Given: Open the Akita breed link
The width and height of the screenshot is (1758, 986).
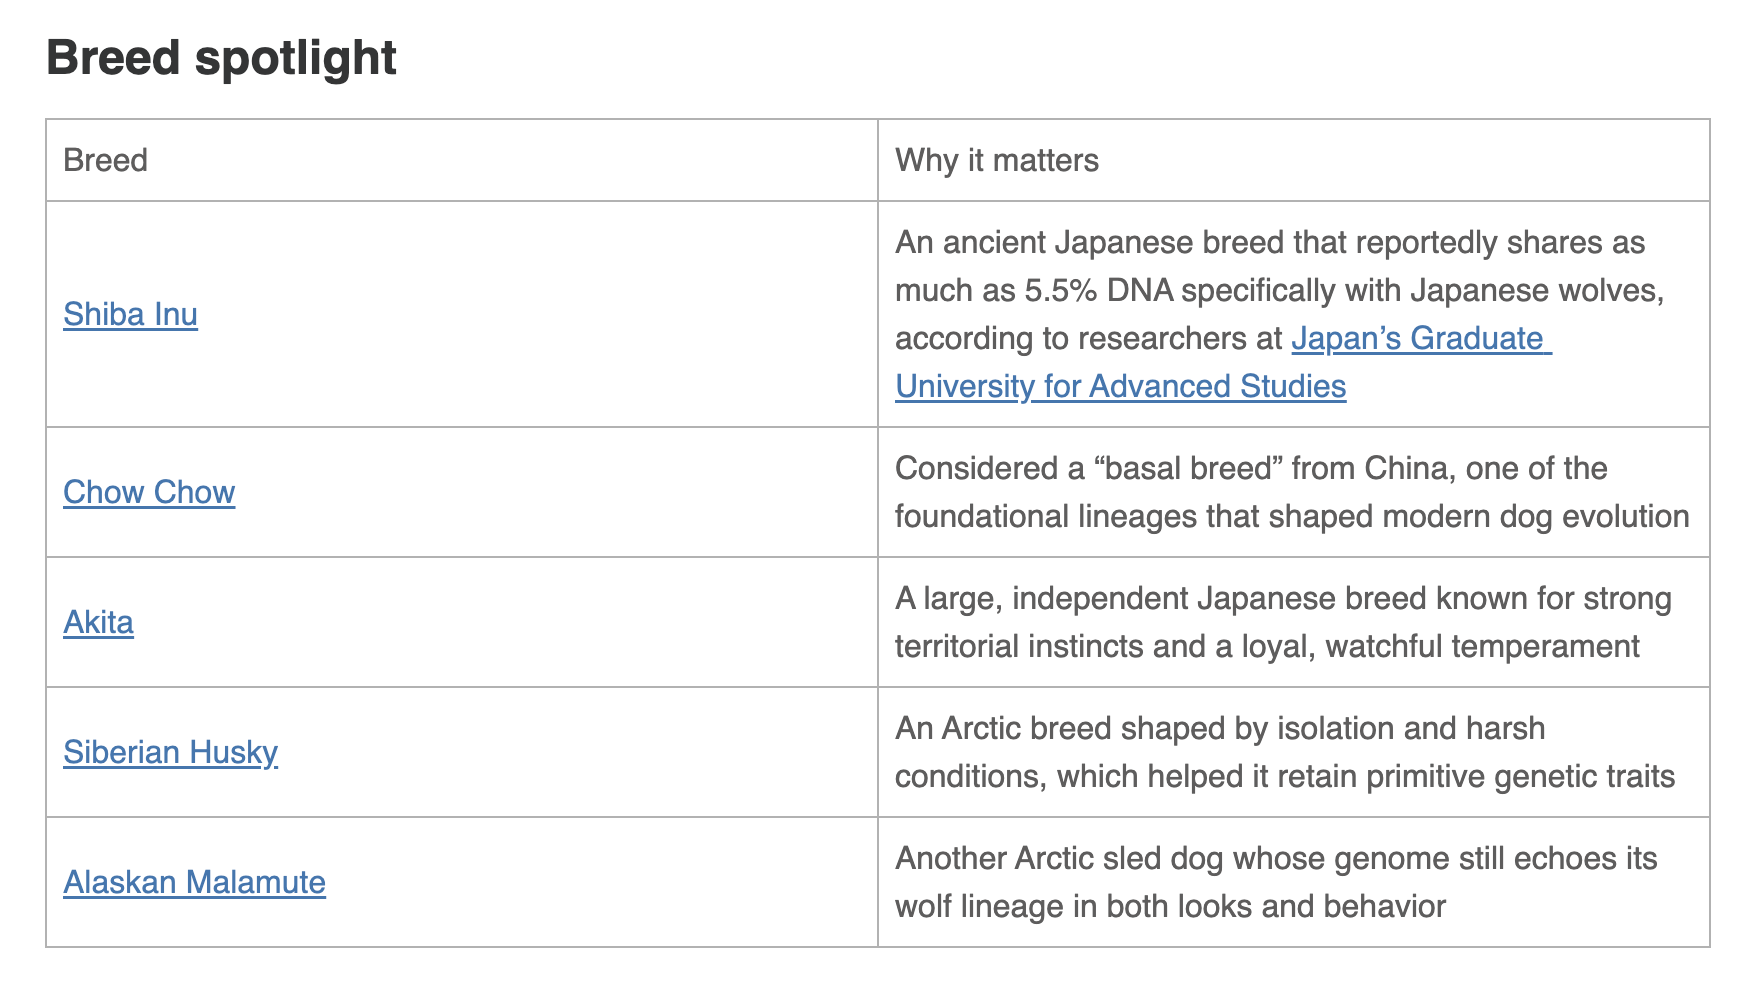Looking at the screenshot, I should tap(98, 622).
